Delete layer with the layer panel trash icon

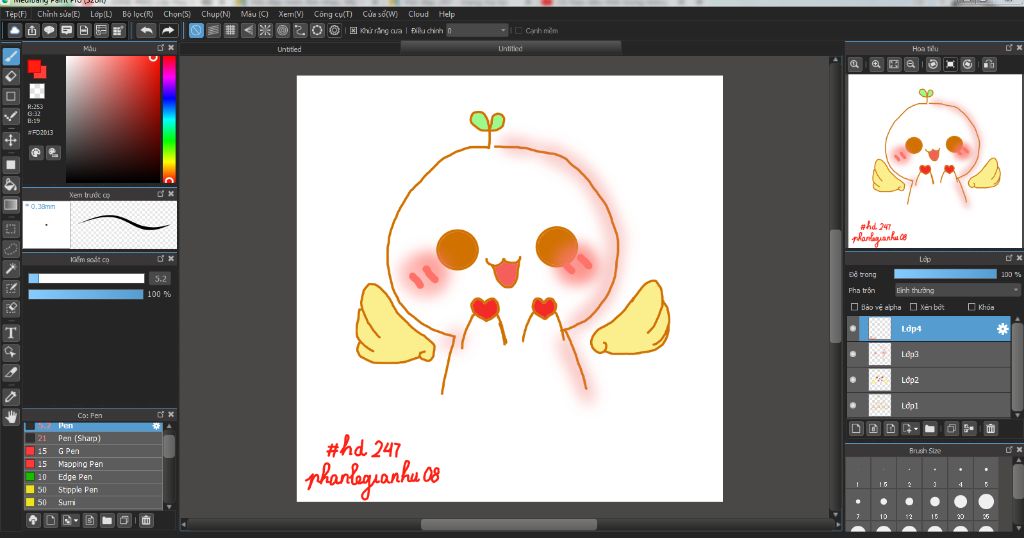pos(991,428)
